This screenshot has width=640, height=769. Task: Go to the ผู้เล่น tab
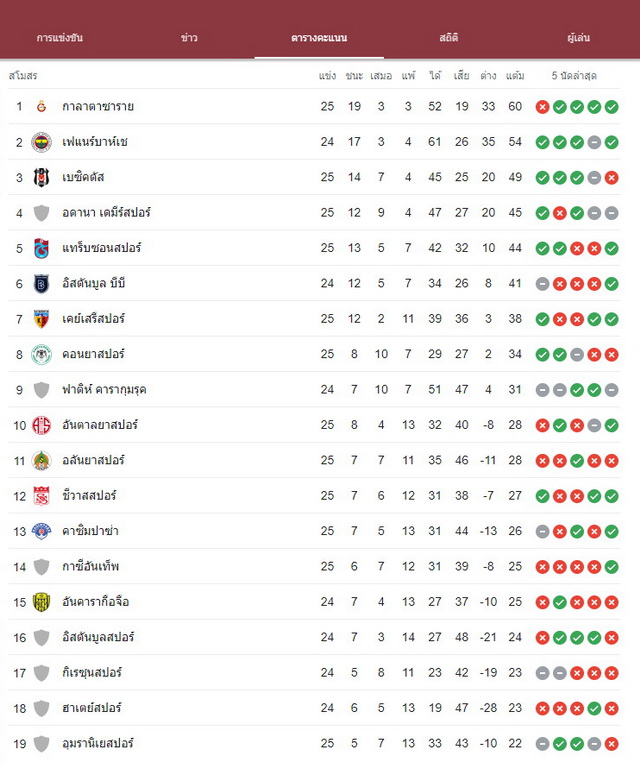click(x=579, y=38)
